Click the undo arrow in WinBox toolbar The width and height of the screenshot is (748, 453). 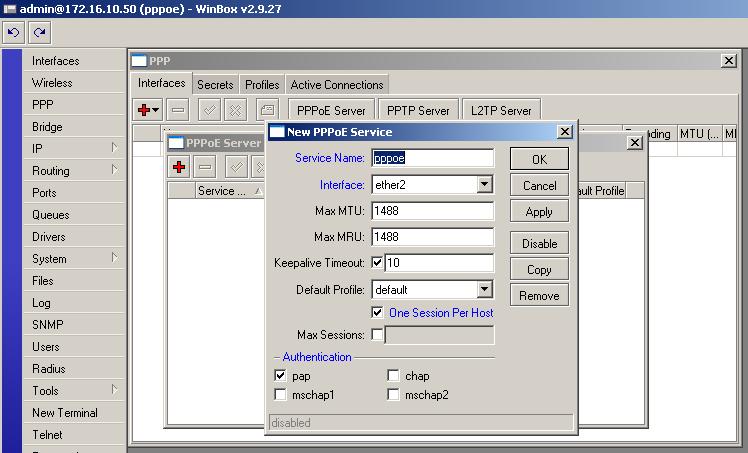15,32
